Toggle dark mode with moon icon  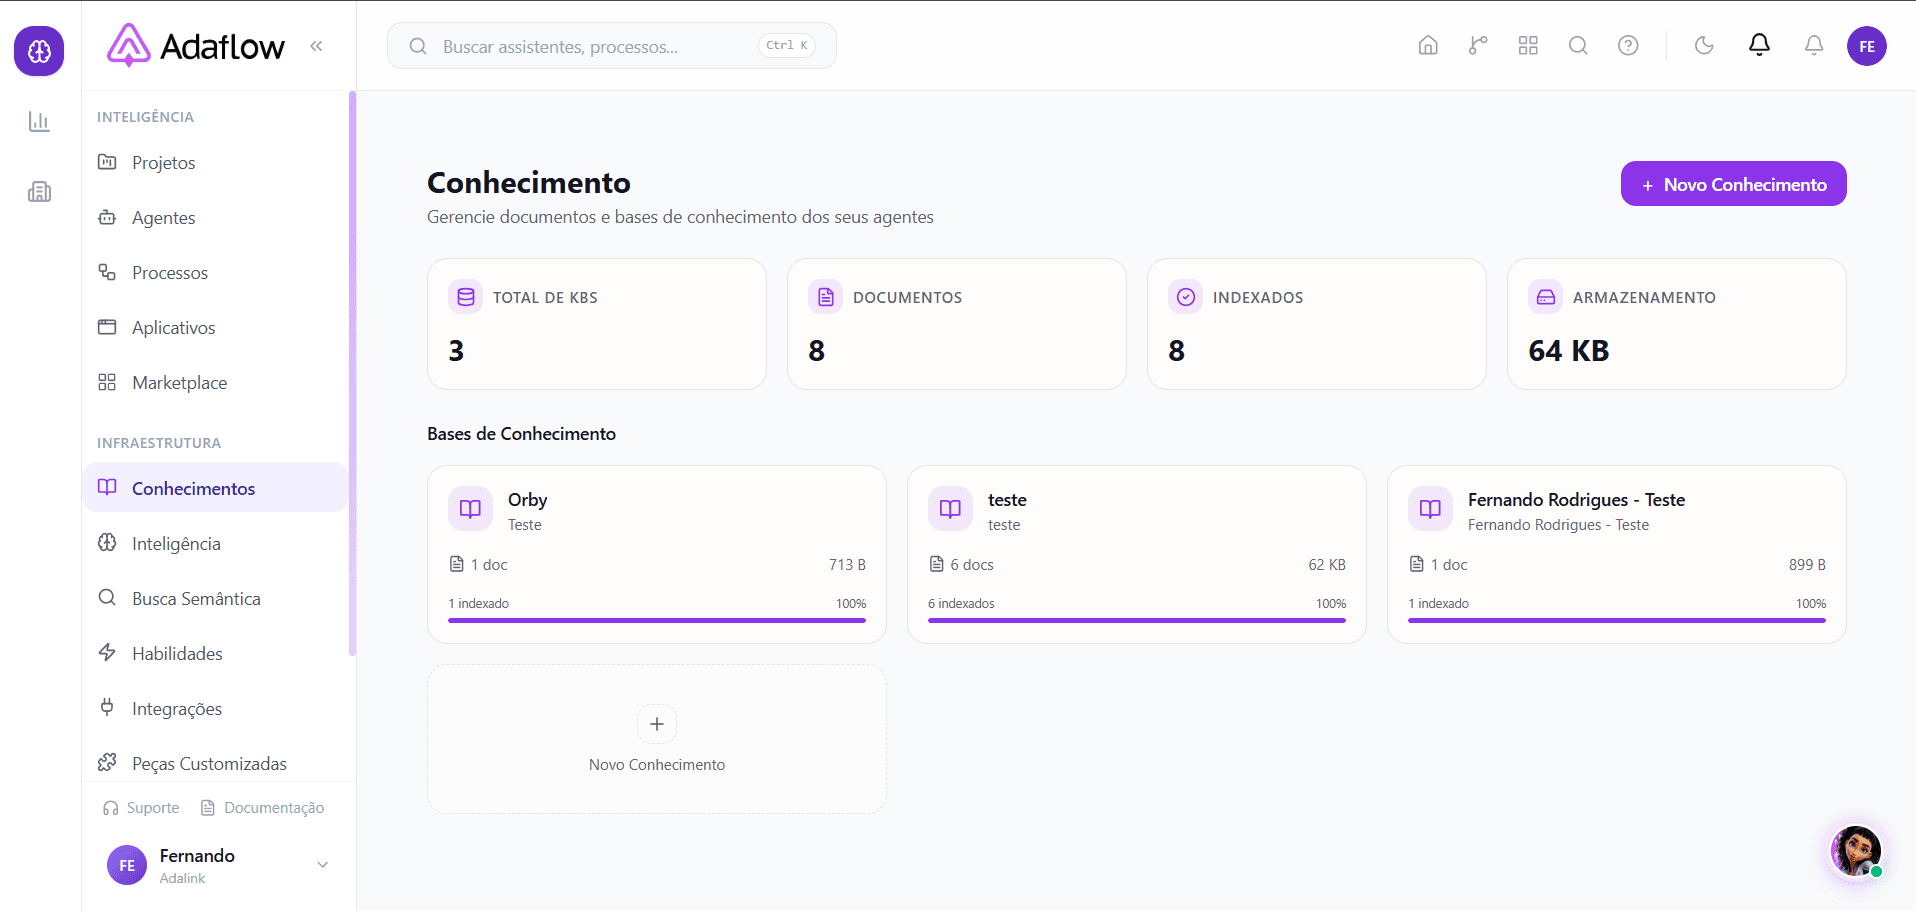tap(1704, 45)
